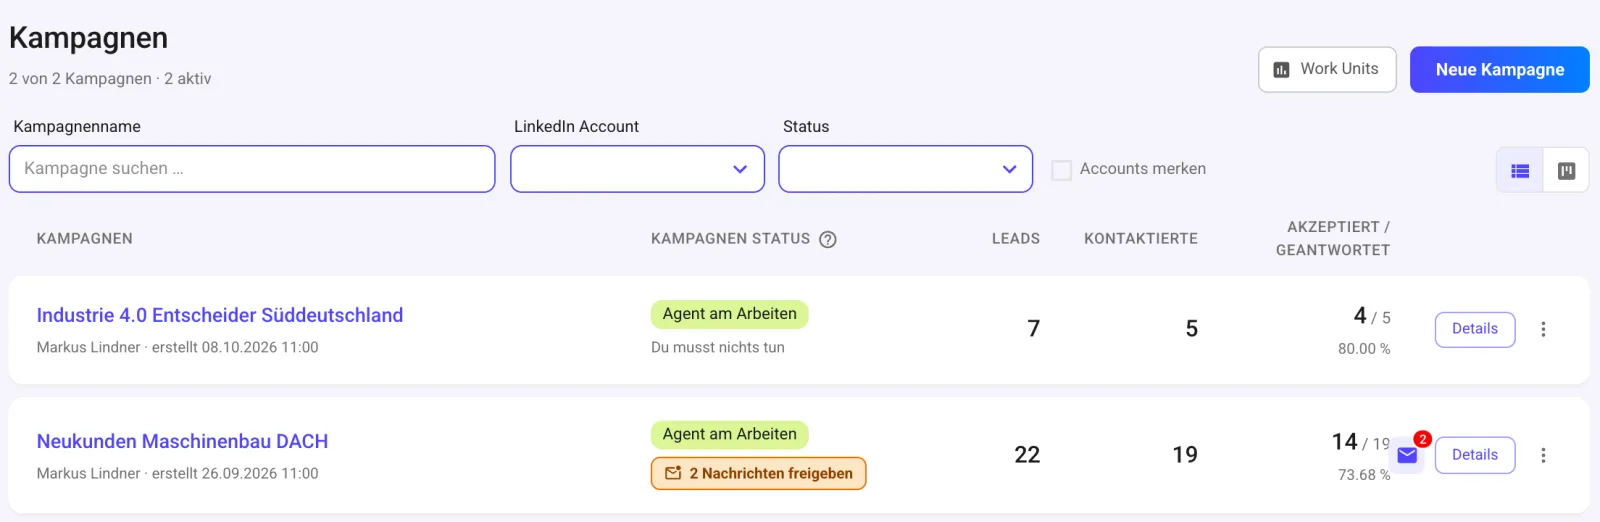The height and width of the screenshot is (522, 1600).
Task: Click the KAMPAGNEN column header
Action: pos(85,239)
